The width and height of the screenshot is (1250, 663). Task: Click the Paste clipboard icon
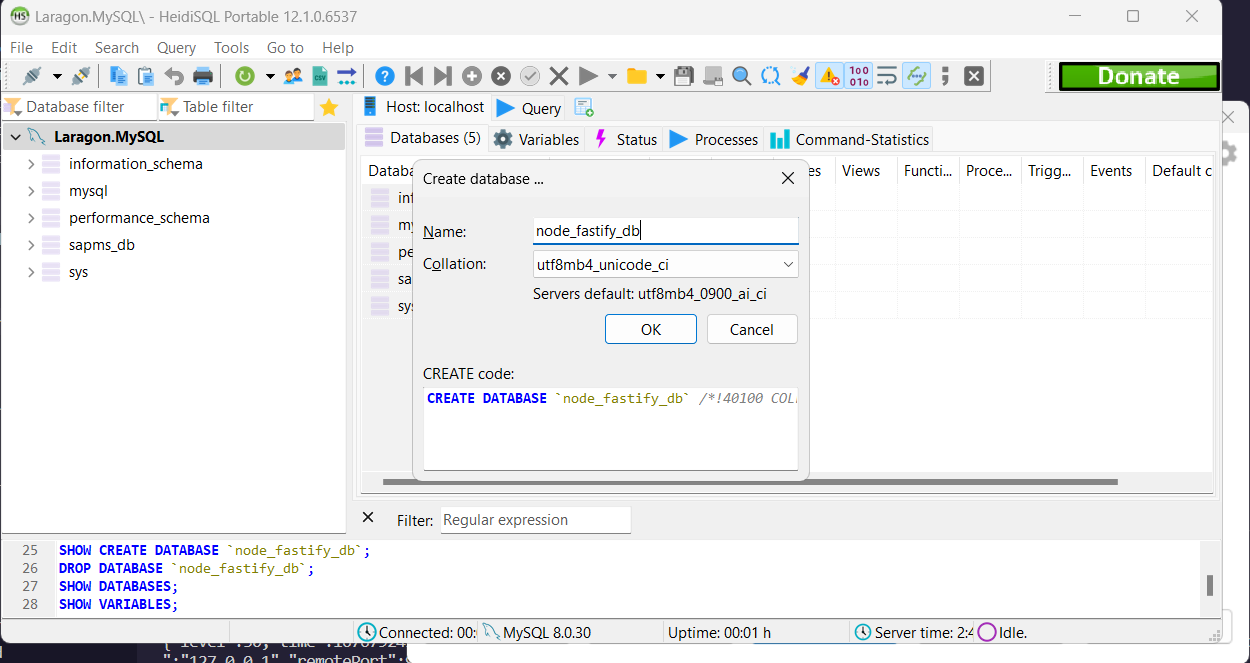pyautogui.click(x=146, y=76)
